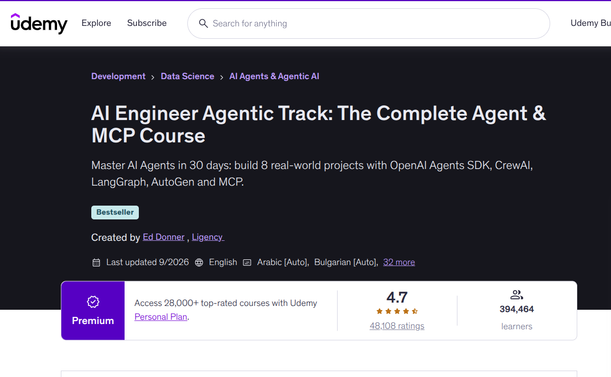Click the learners people icon
The height and width of the screenshot is (377, 611).
tap(516, 295)
